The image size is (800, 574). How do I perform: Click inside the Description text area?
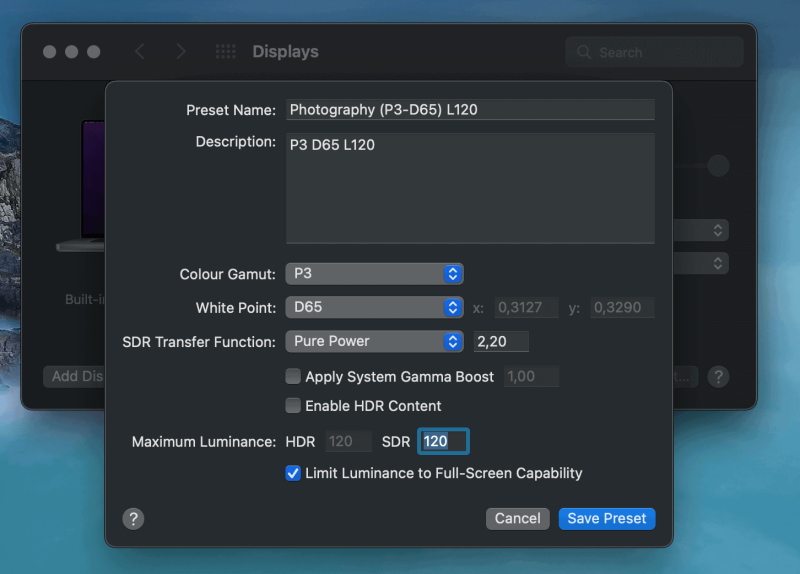click(x=470, y=188)
